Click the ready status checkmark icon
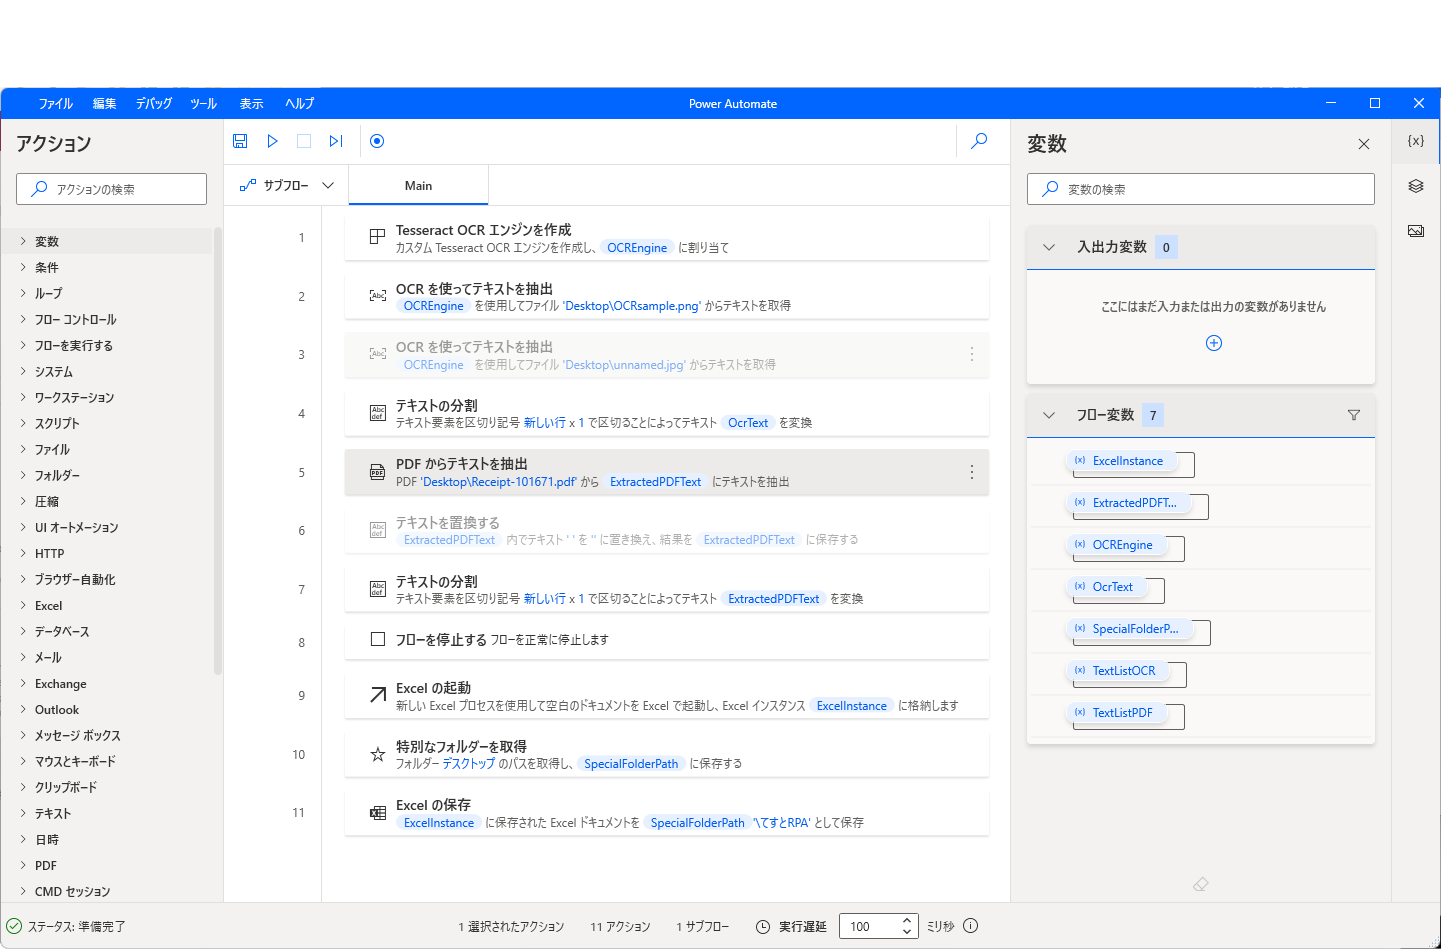 click(x=14, y=926)
